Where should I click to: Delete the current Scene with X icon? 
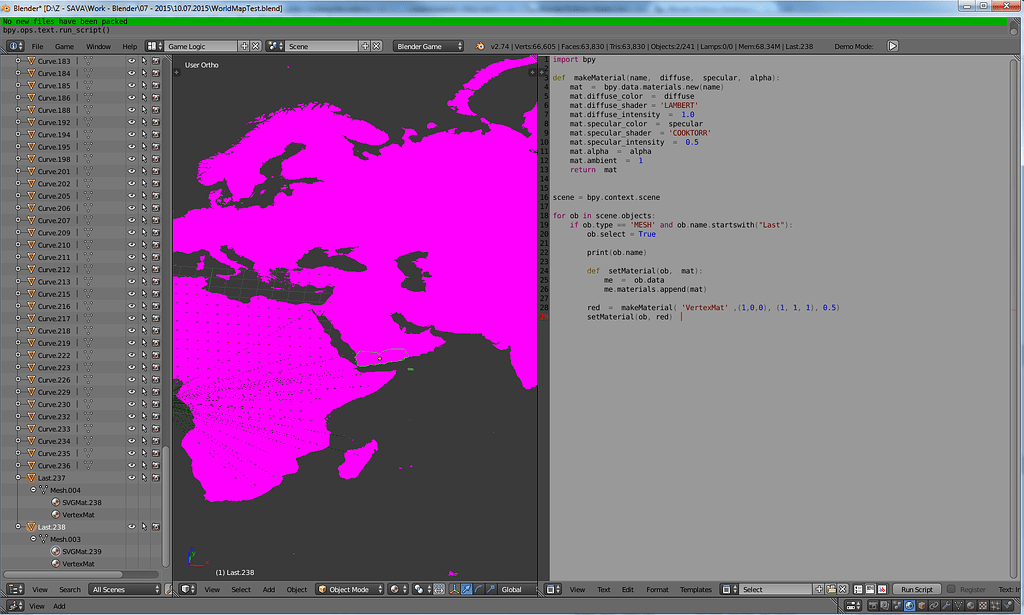point(377,46)
